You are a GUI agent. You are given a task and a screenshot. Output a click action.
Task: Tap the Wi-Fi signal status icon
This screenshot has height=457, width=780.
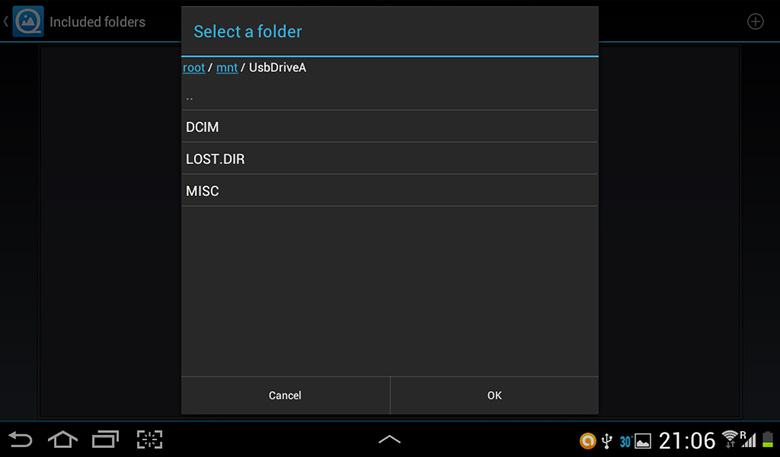(x=730, y=439)
